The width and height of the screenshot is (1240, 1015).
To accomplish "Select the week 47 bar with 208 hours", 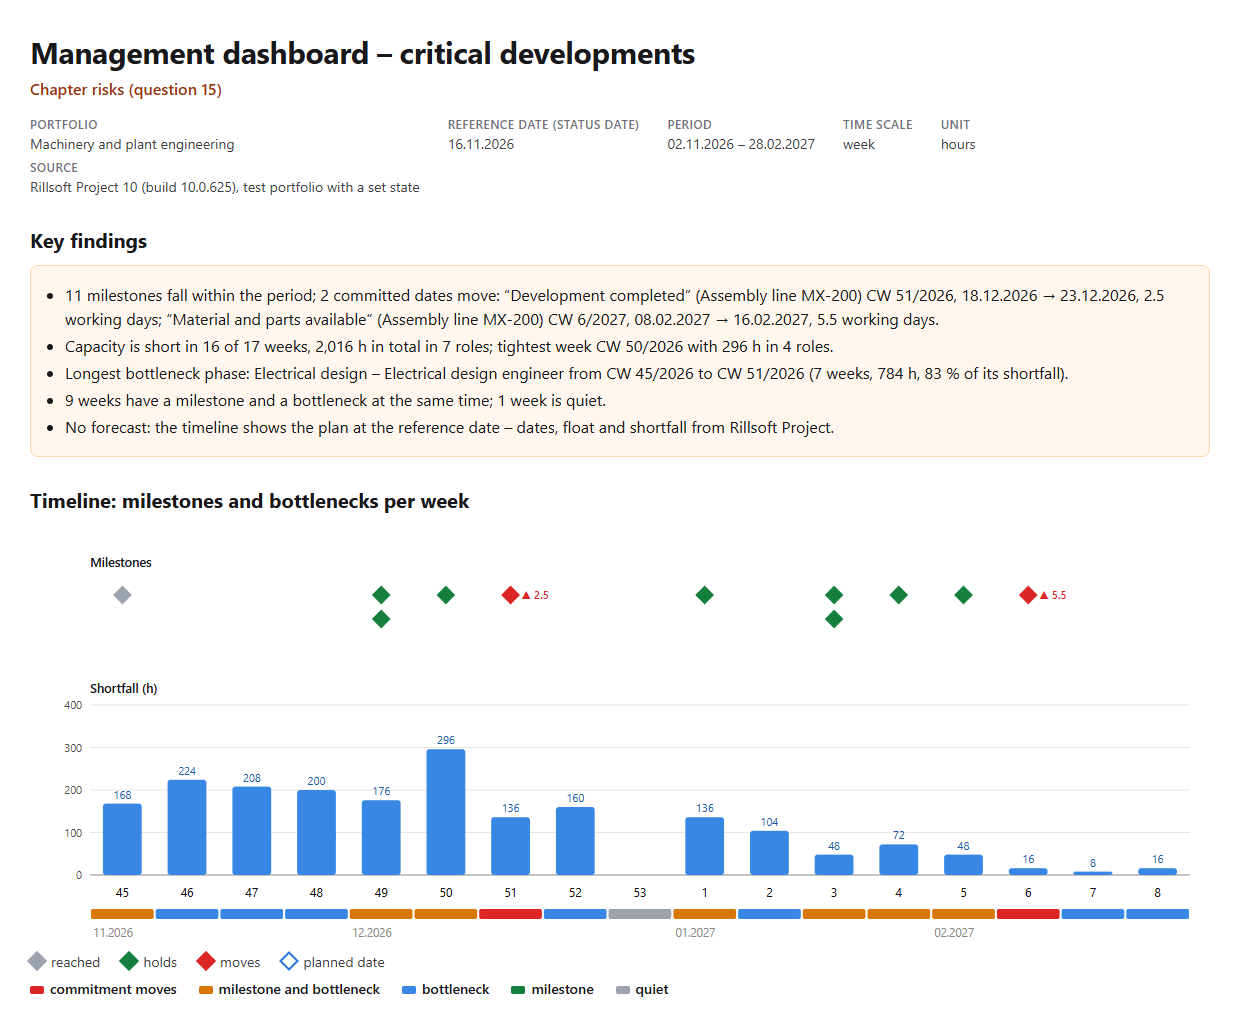I will [x=252, y=831].
